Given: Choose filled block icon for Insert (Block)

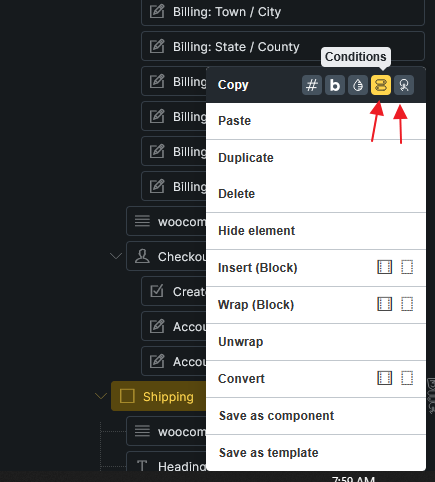Looking at the screenshot, I should click(384, 267).
